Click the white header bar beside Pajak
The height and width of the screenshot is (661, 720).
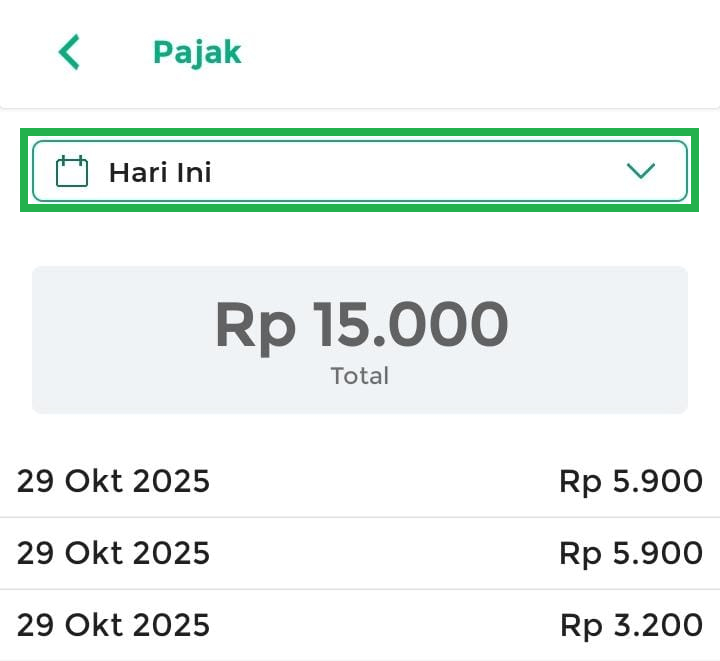[480, 52]
